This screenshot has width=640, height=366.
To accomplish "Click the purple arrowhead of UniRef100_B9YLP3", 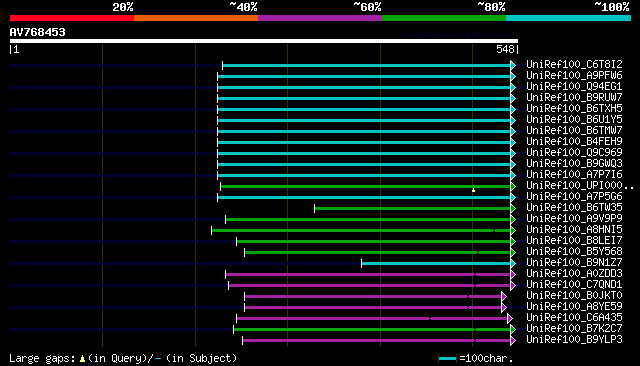I will [x=513, y=341].
